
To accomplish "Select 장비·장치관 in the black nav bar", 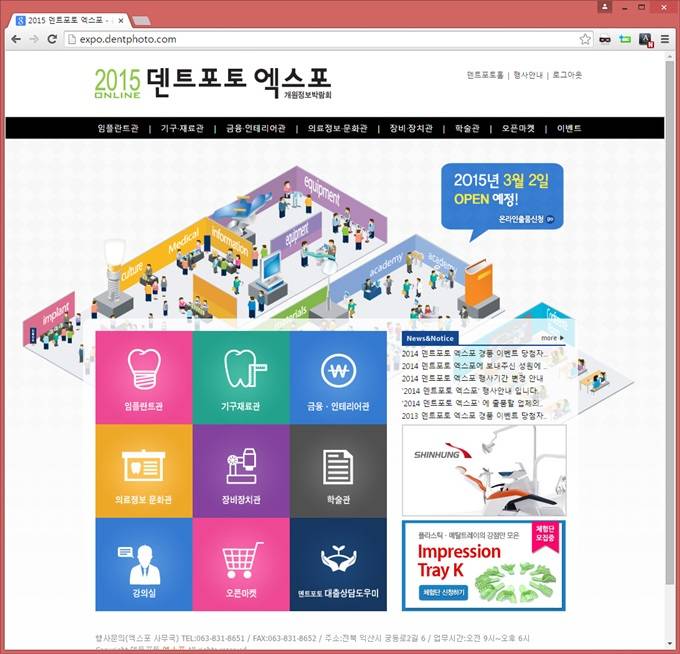I will click(411, 128).
